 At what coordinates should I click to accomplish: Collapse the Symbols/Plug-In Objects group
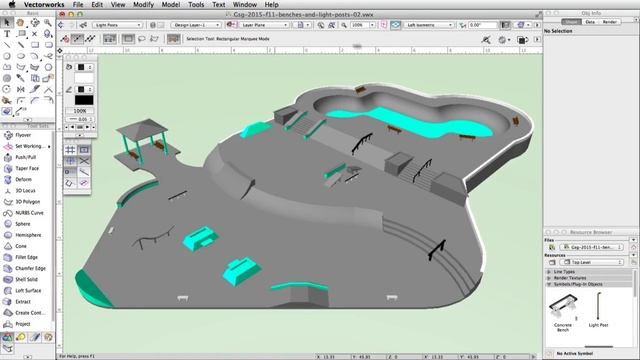[549, 284]
